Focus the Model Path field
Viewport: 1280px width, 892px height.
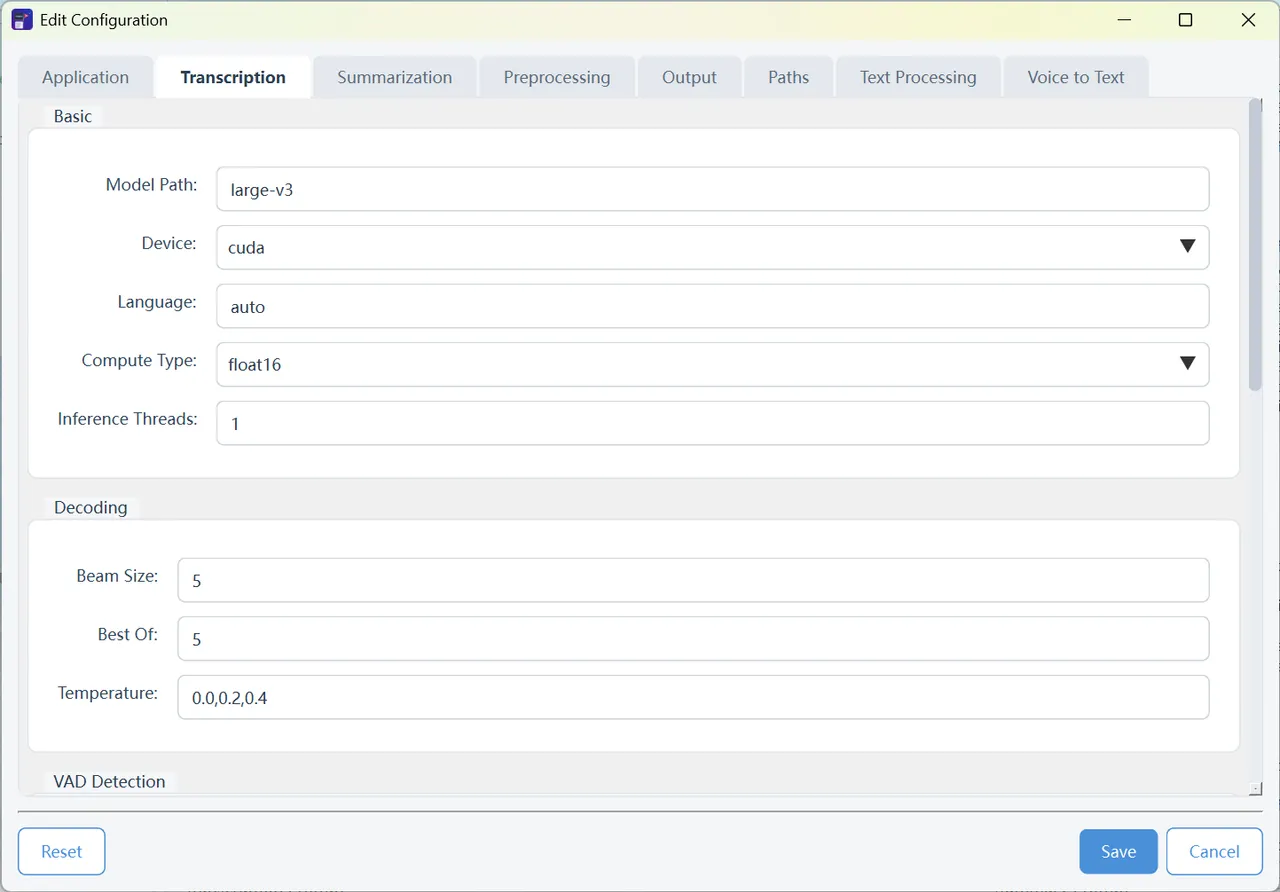pyautogui.click(x=713, y=189)
